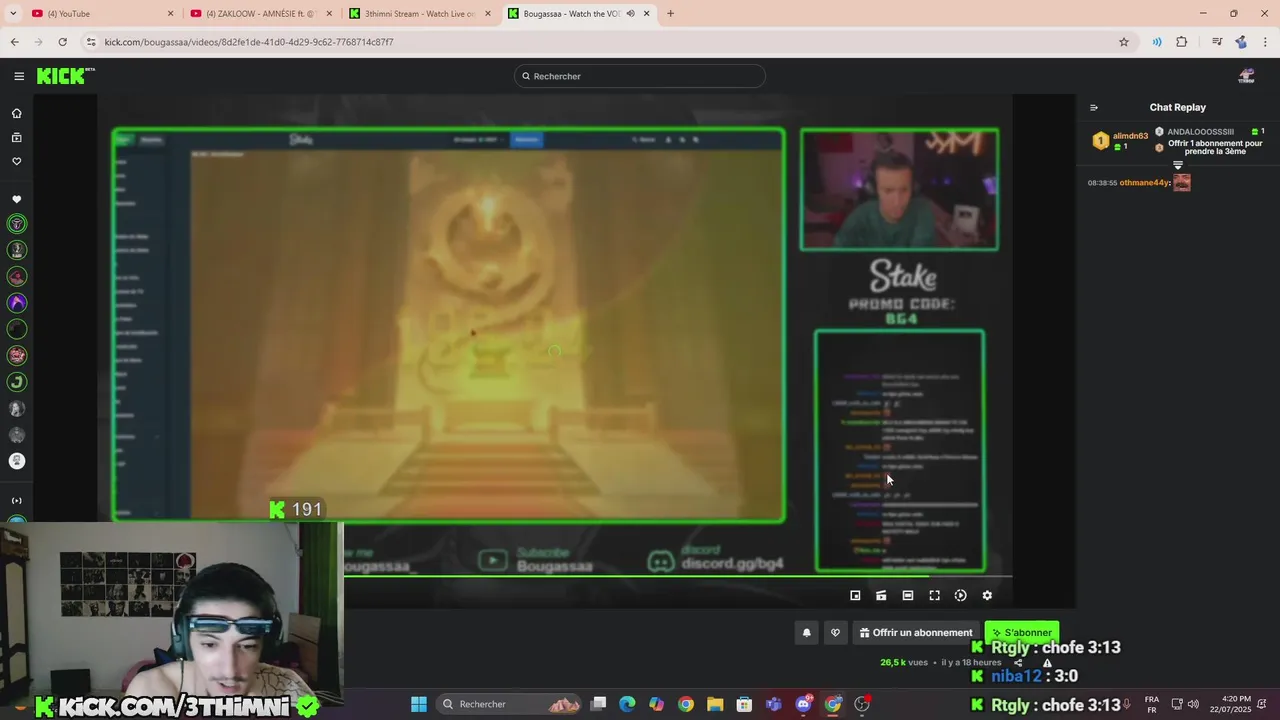Toggle the follow heart button
The height and width of the screenshot is (720, 1280).
click(x=835, y=633)
